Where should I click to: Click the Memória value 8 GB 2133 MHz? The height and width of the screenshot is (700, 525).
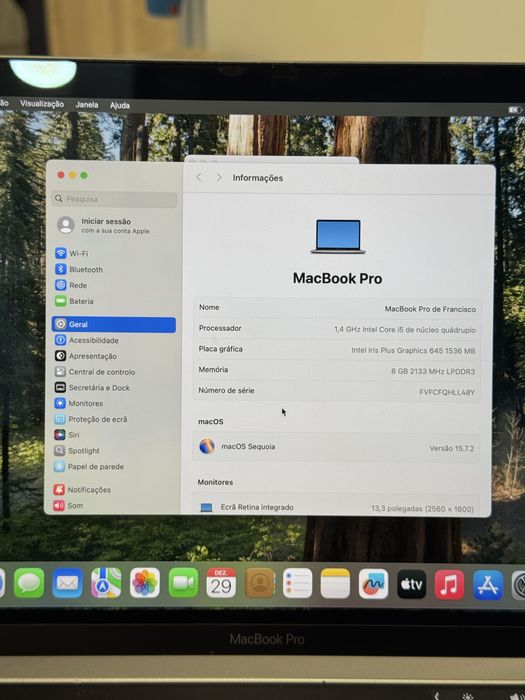point(433,371)
